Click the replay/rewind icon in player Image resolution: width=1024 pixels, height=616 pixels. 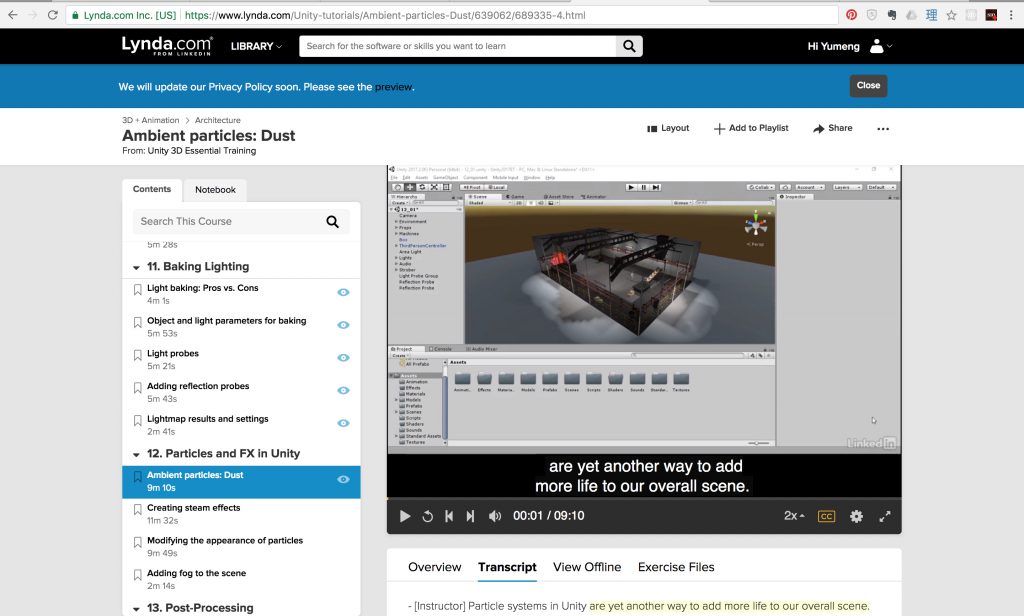(x=428, y=516)
